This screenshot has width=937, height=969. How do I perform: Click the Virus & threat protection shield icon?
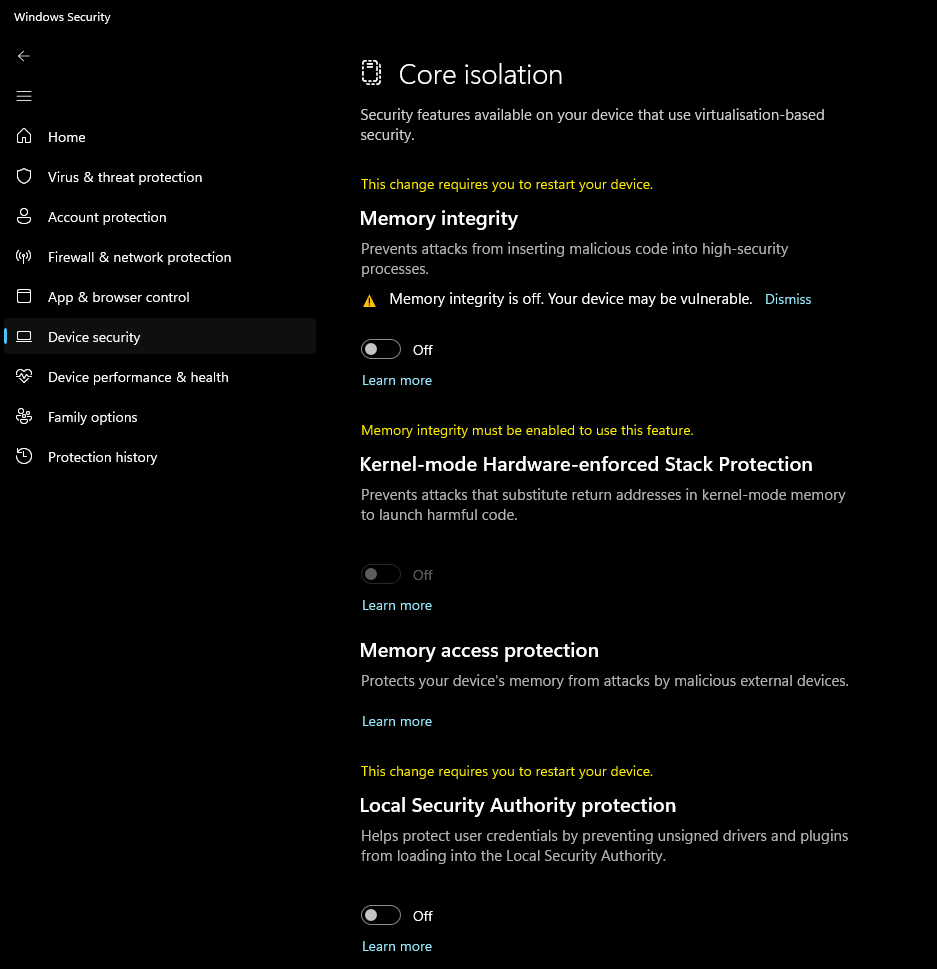tap(23, 177)
